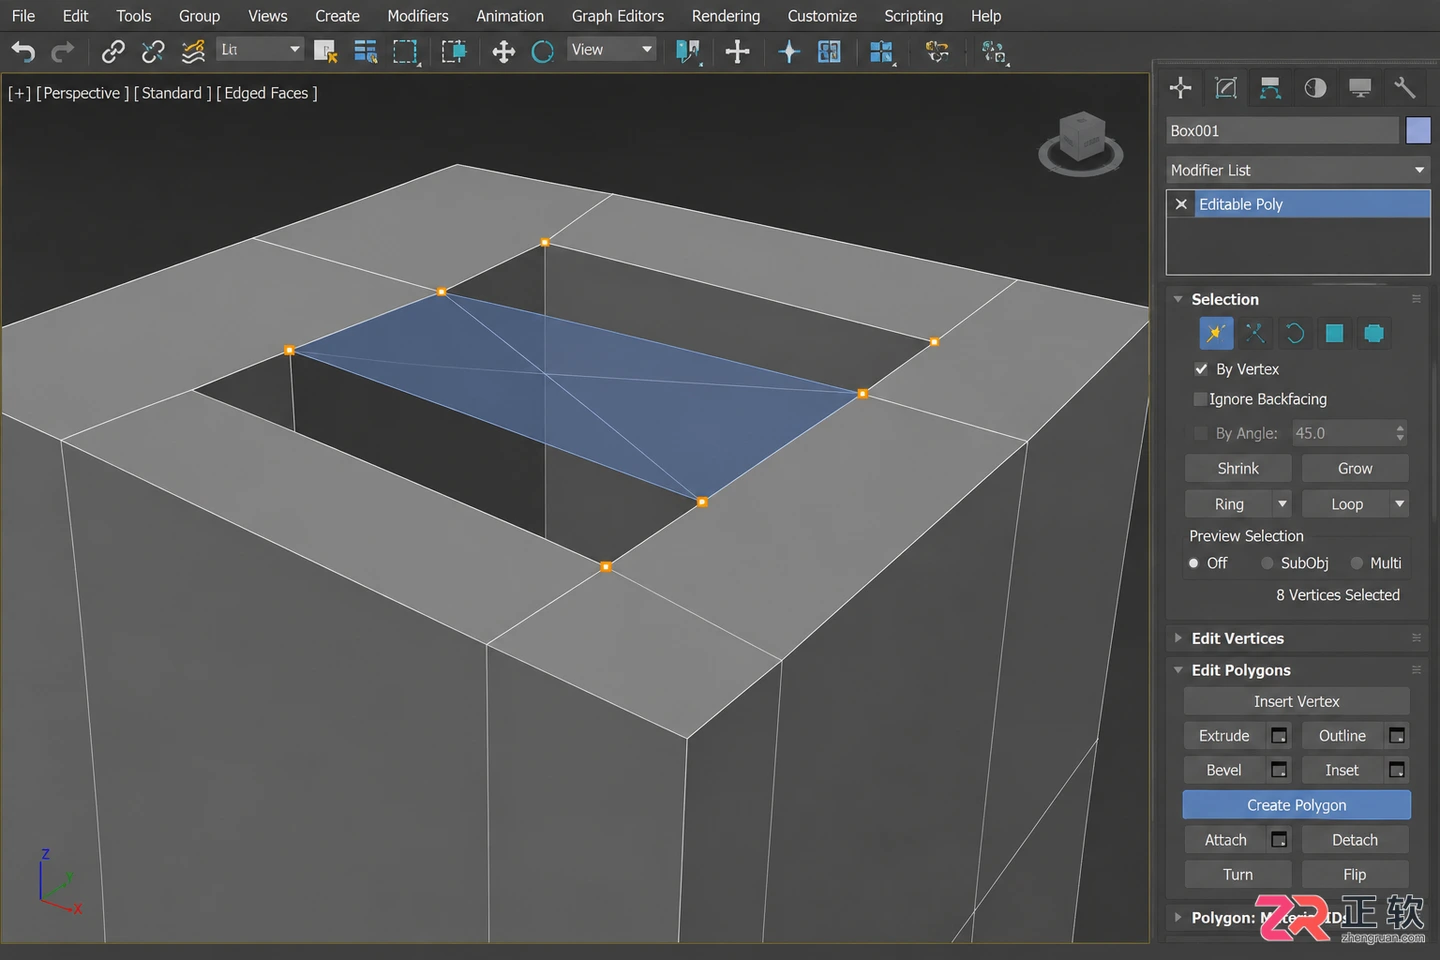Select the Unlink selection tool
The width and height of the screenshot is (1440, 960).
153,51
